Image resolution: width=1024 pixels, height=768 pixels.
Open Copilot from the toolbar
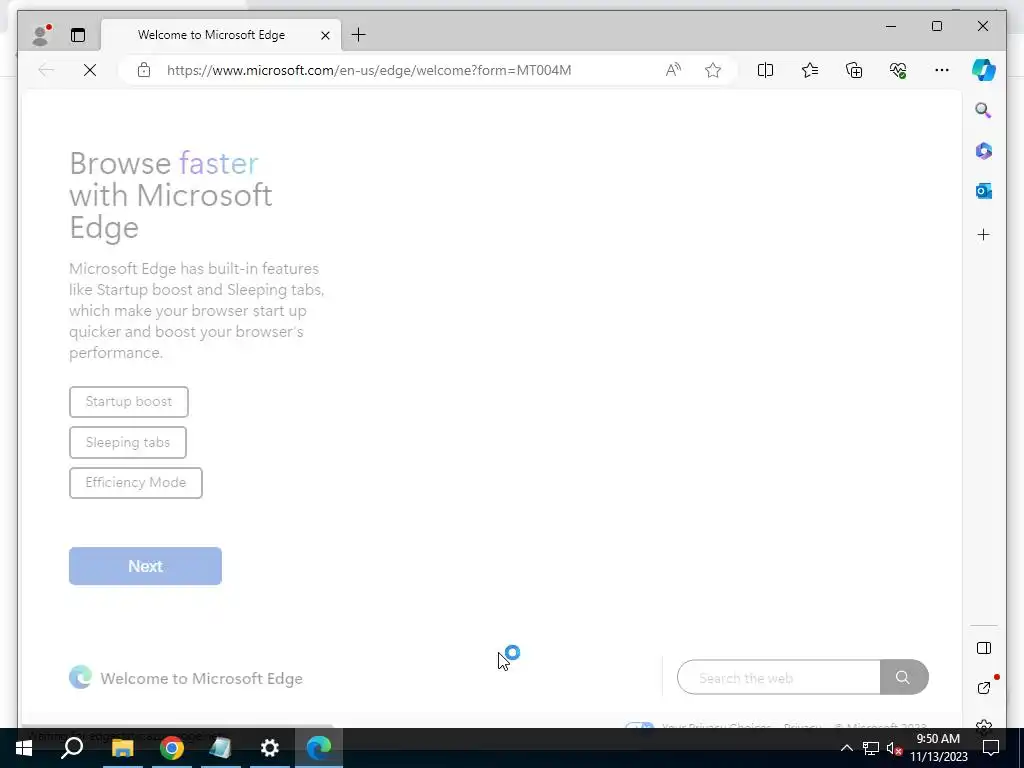pos(984,70)
